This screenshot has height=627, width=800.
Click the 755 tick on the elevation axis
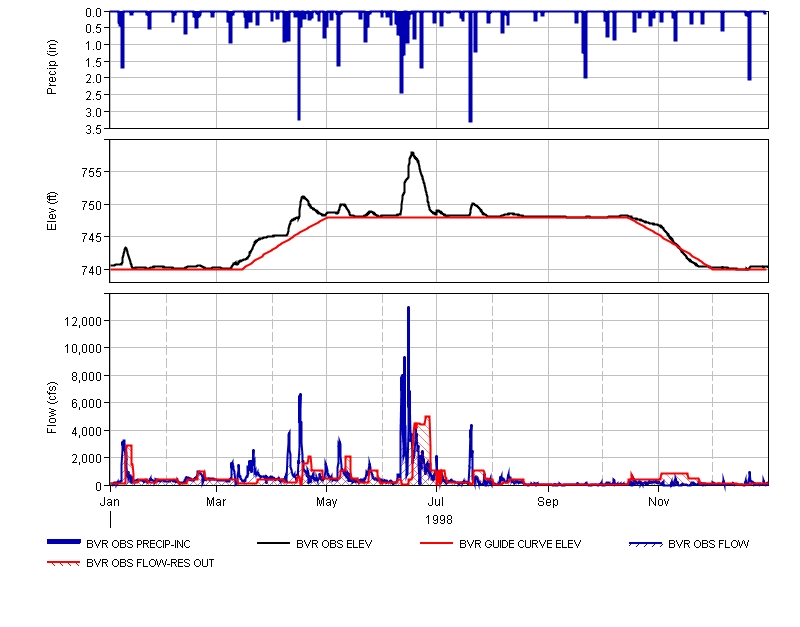[91, 173]
